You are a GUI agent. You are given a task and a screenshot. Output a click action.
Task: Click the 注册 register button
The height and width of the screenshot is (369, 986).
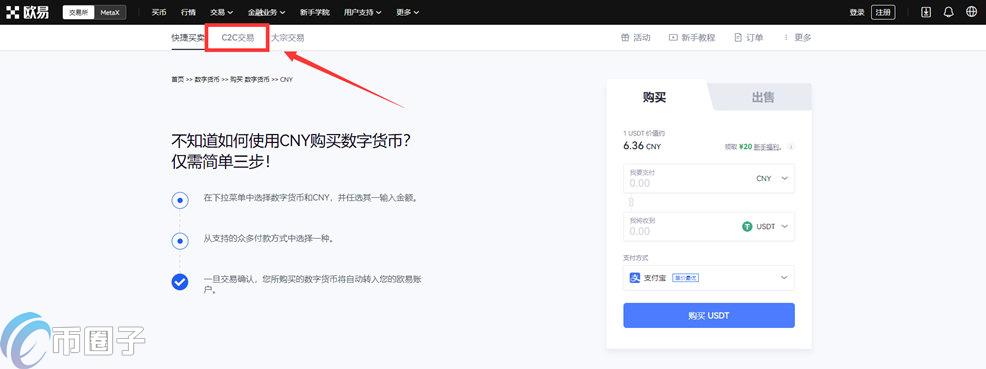click(x=883, y=12)
